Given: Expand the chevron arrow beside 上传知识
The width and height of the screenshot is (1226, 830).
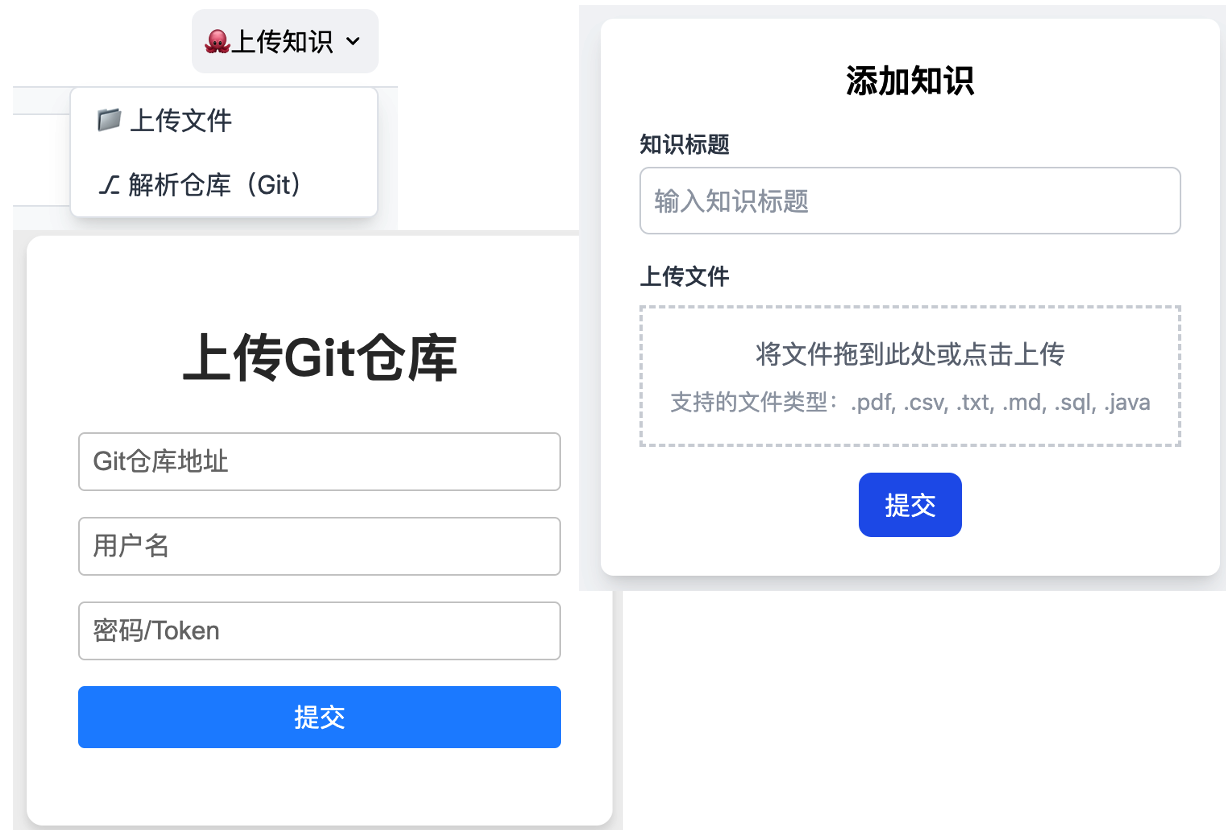Looking at the screenshot, I should pyautogui.click(x=352, y=42).
